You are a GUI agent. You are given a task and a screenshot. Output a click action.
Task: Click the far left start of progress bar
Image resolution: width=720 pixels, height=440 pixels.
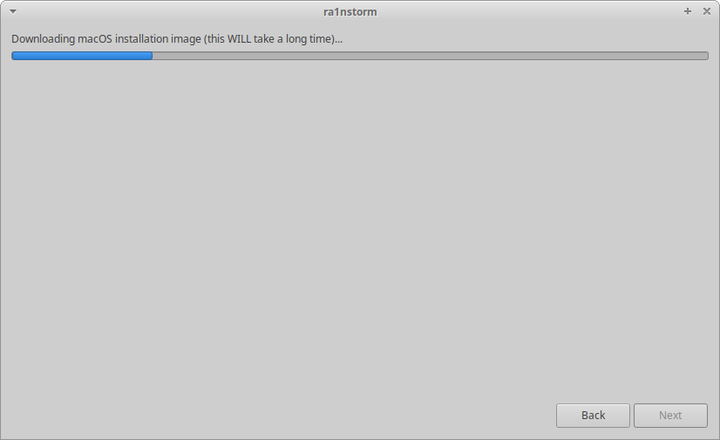click(x=14, y=56)
